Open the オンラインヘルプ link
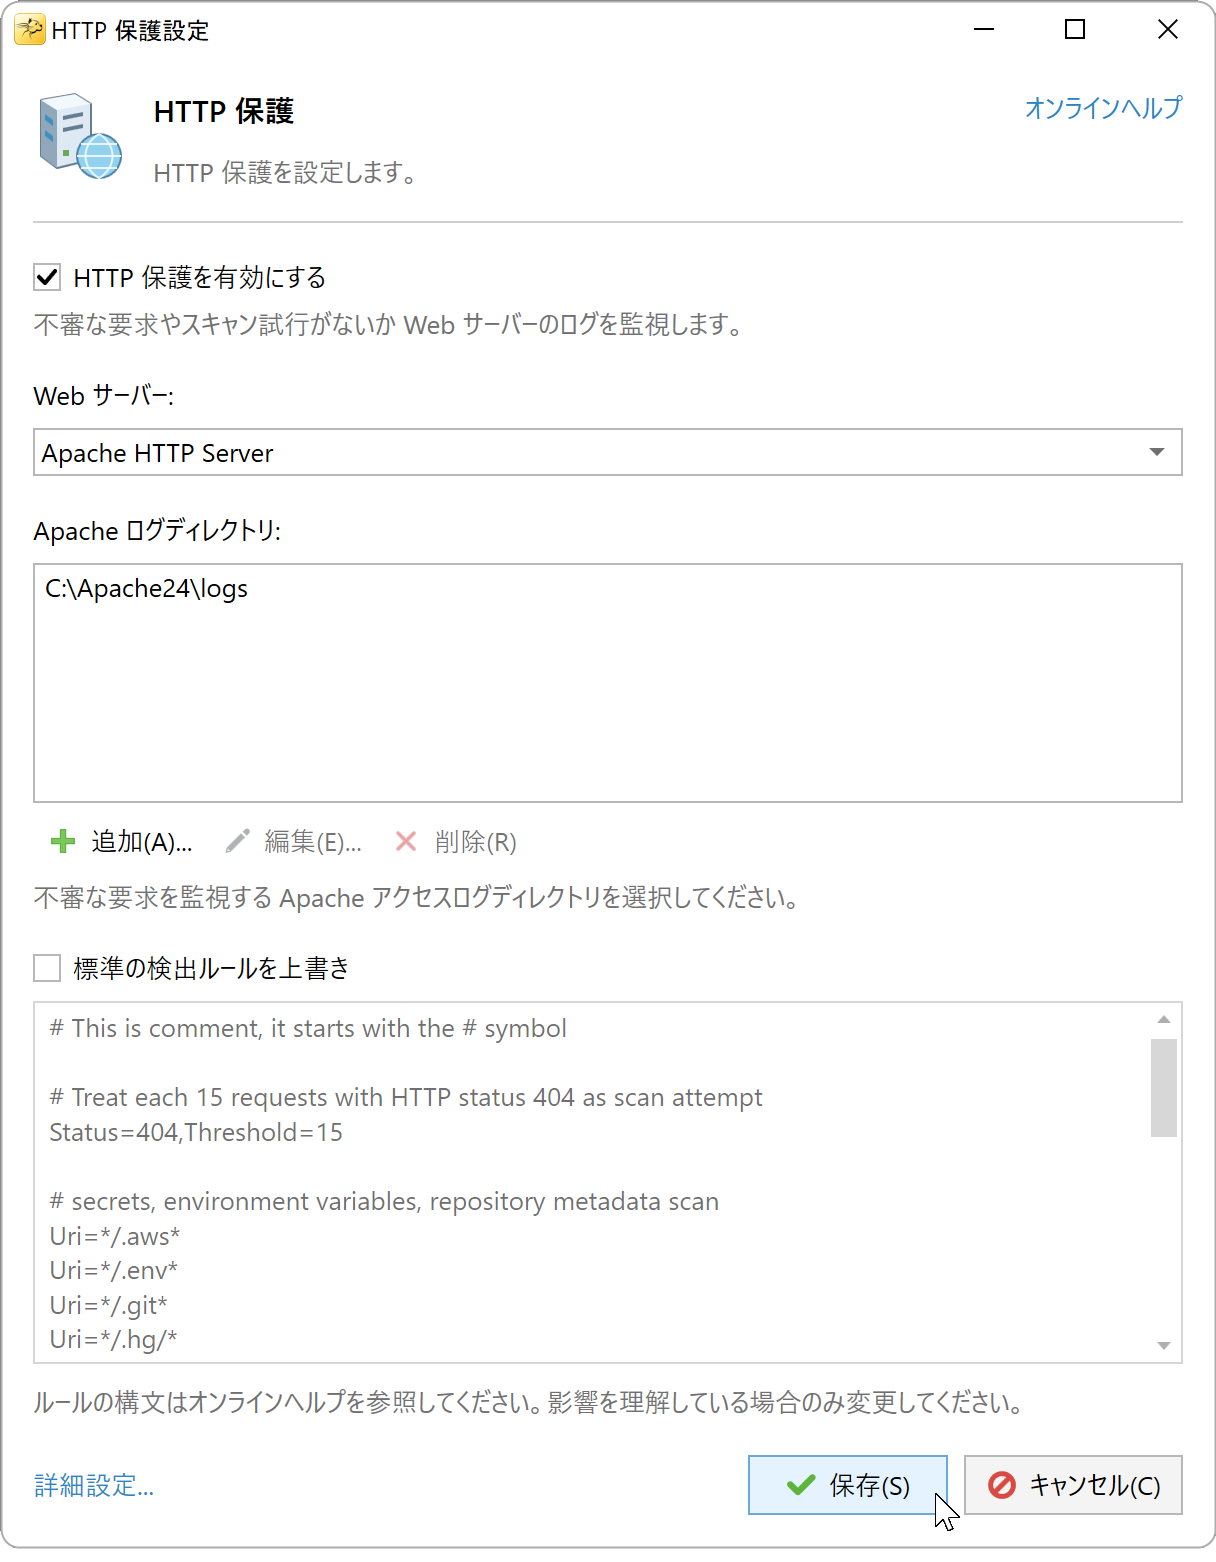This screenshot has width=1216, height=1562. [1103, 108]
